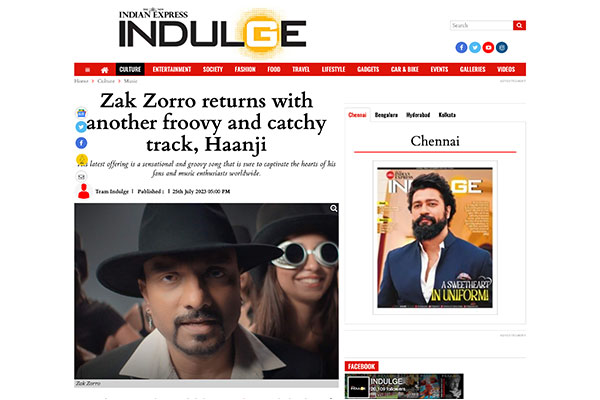Open the header Instagram icon
This screenshot has height=400, width=600.
[x=502, y=47]
